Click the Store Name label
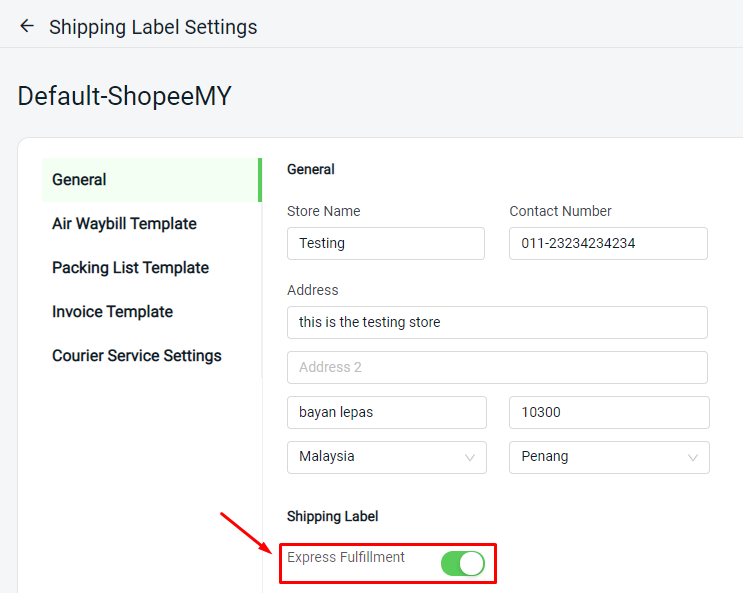This screenshot has height=593, width=743. click(x=323, y=211)
